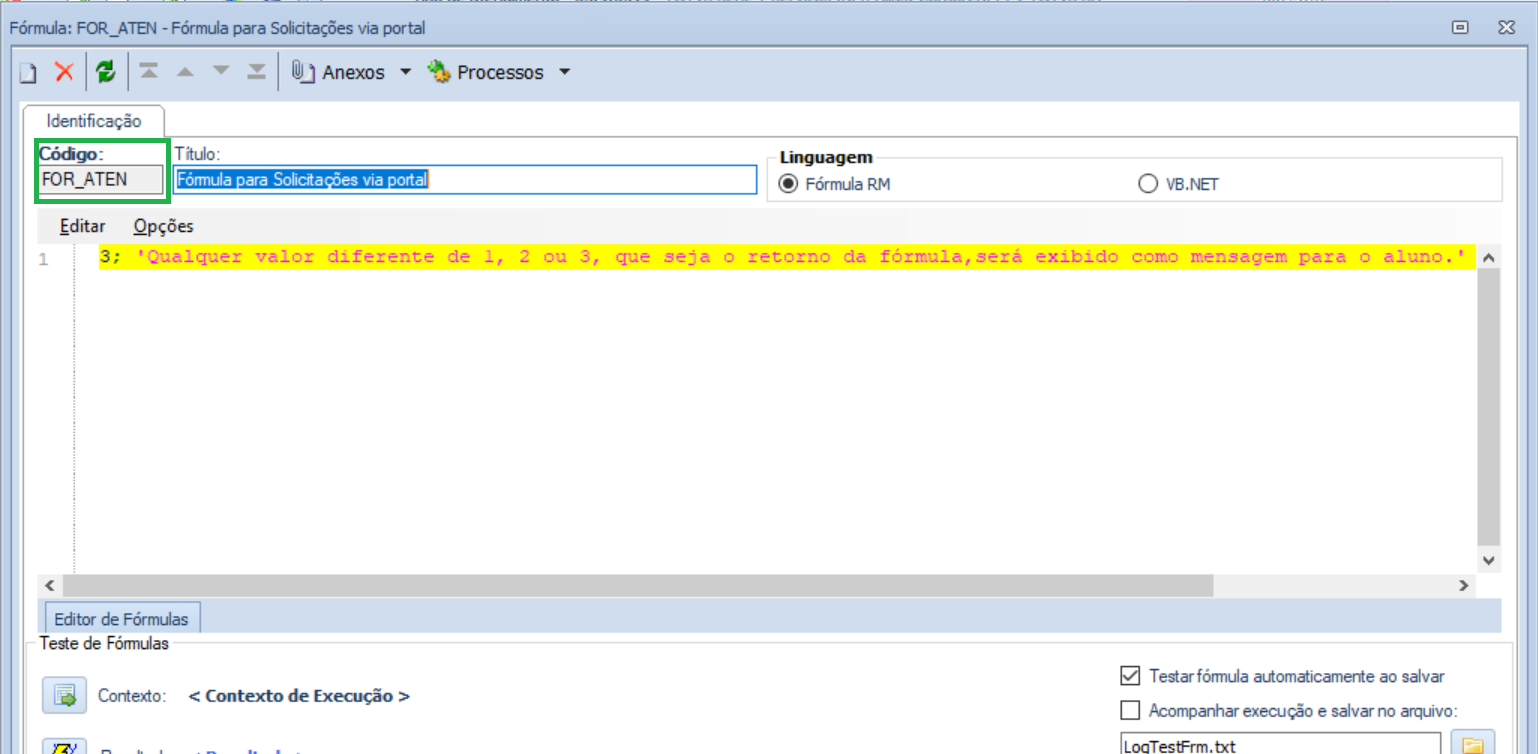This screenshot has width=1538, height=754.
Task: Click editor vertical scrollbar up arrow
Action: click(1488, 258)
